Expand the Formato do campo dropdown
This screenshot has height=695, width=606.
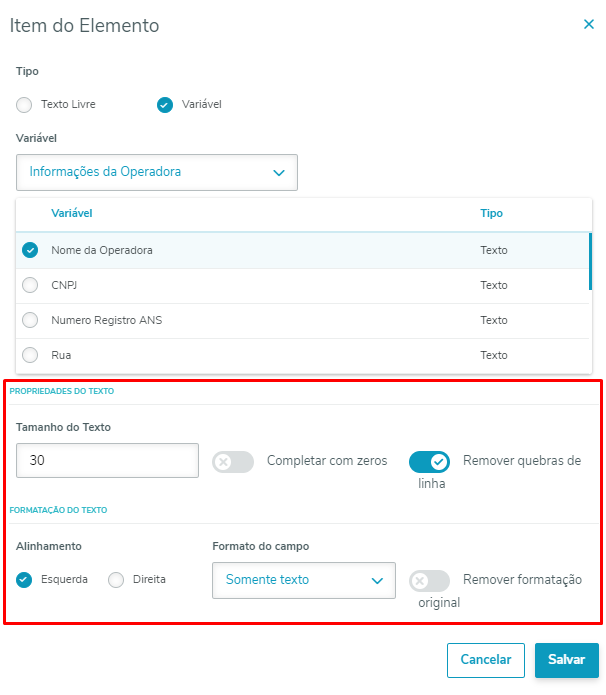(x=304, y=580)
